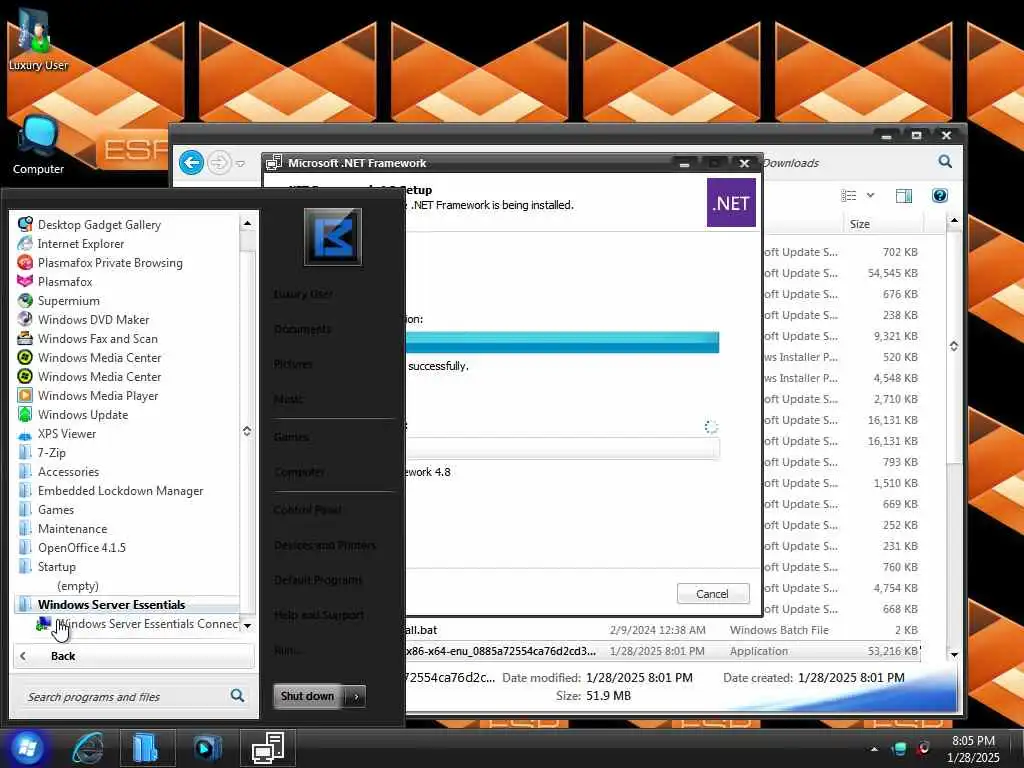Click the Windows Start orb
This screenshot has width=1024, height=768.
[x=27, y=748]
